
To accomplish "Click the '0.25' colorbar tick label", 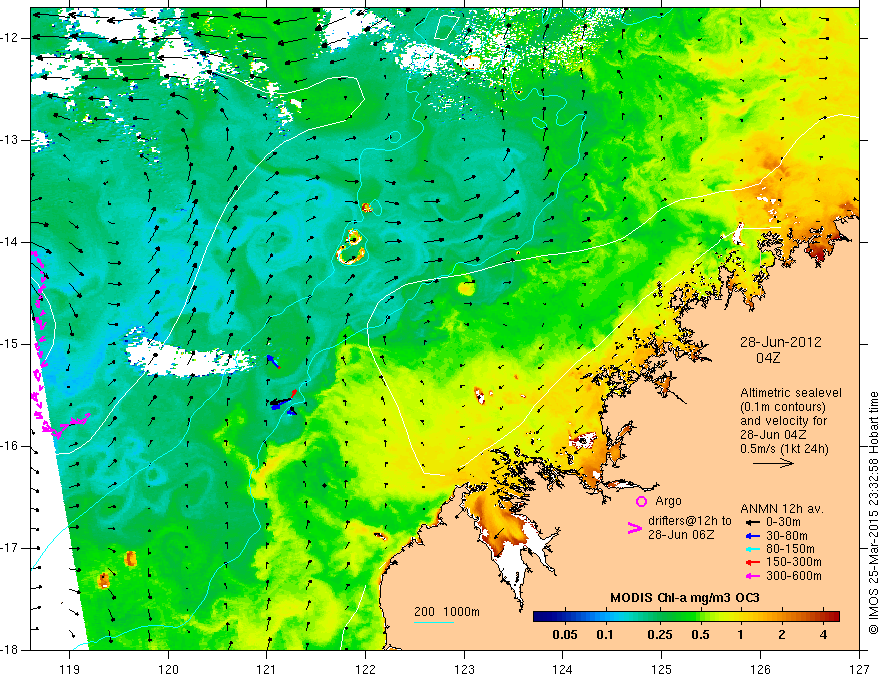I will pos(659,635).
